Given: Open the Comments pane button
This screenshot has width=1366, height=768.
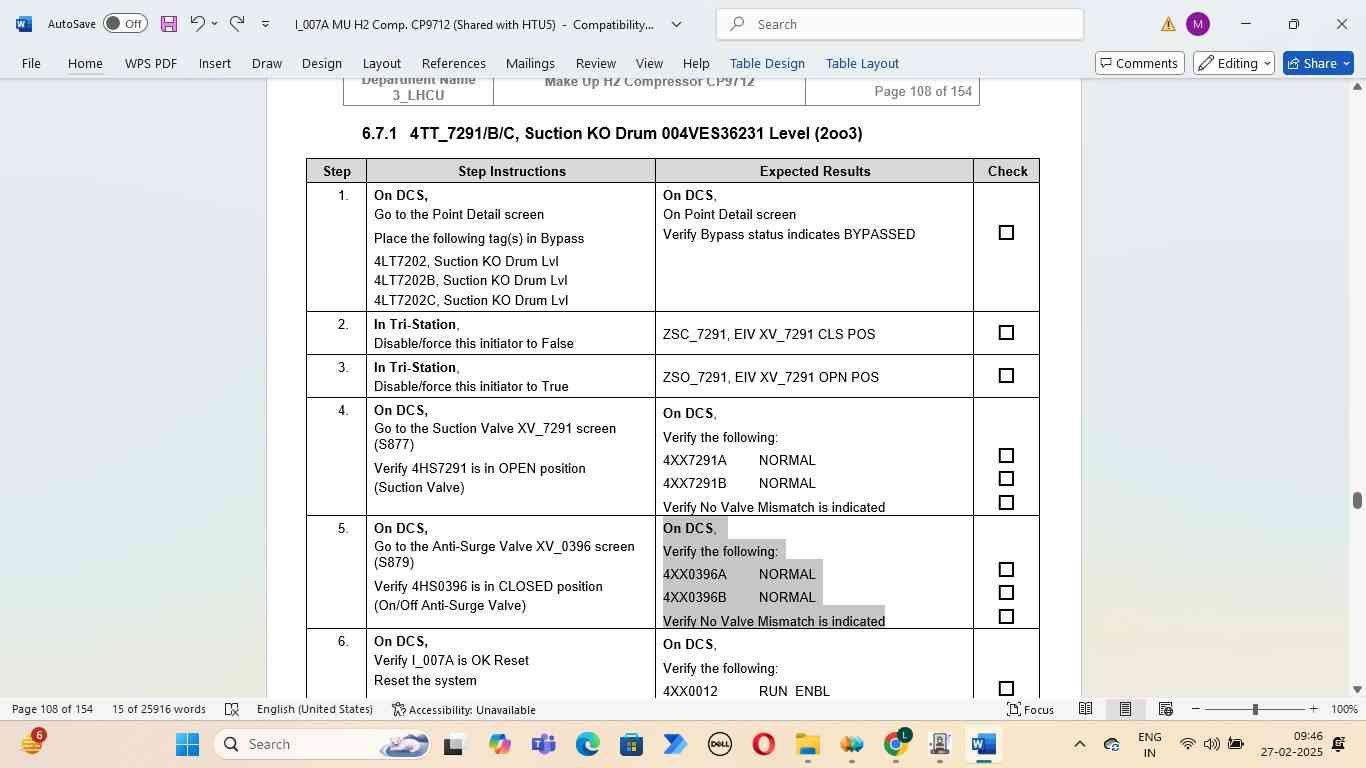Looking at the screenshot, I should 1140,63.
